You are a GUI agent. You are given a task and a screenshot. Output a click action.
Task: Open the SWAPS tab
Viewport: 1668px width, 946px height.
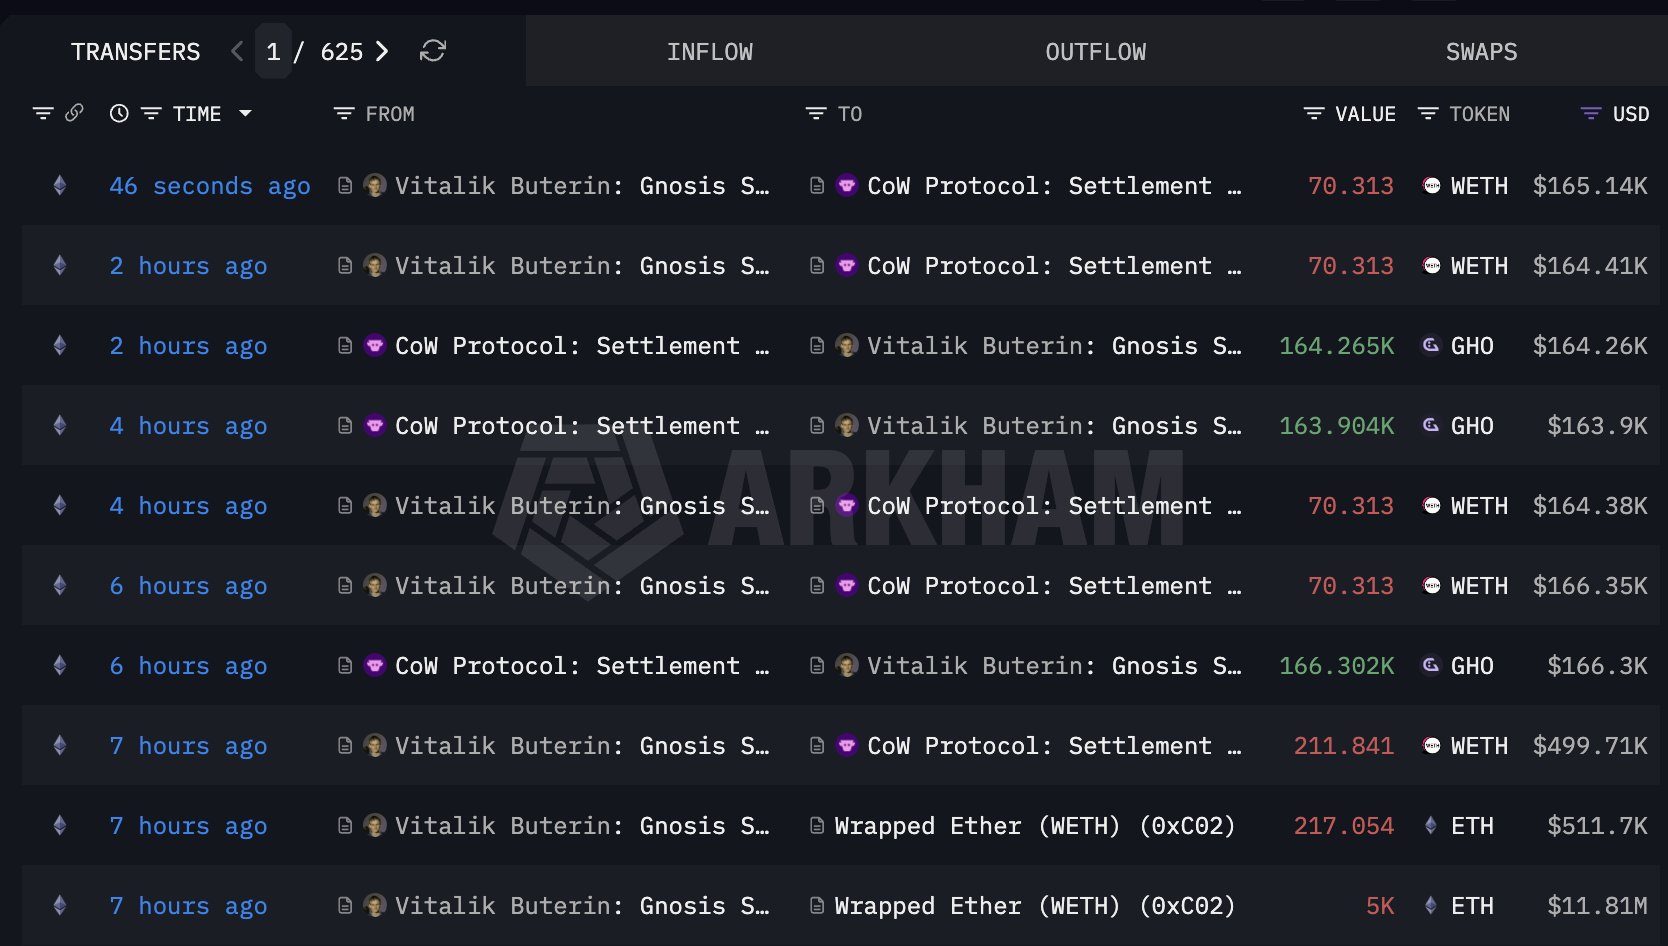tap(1481, 52)
